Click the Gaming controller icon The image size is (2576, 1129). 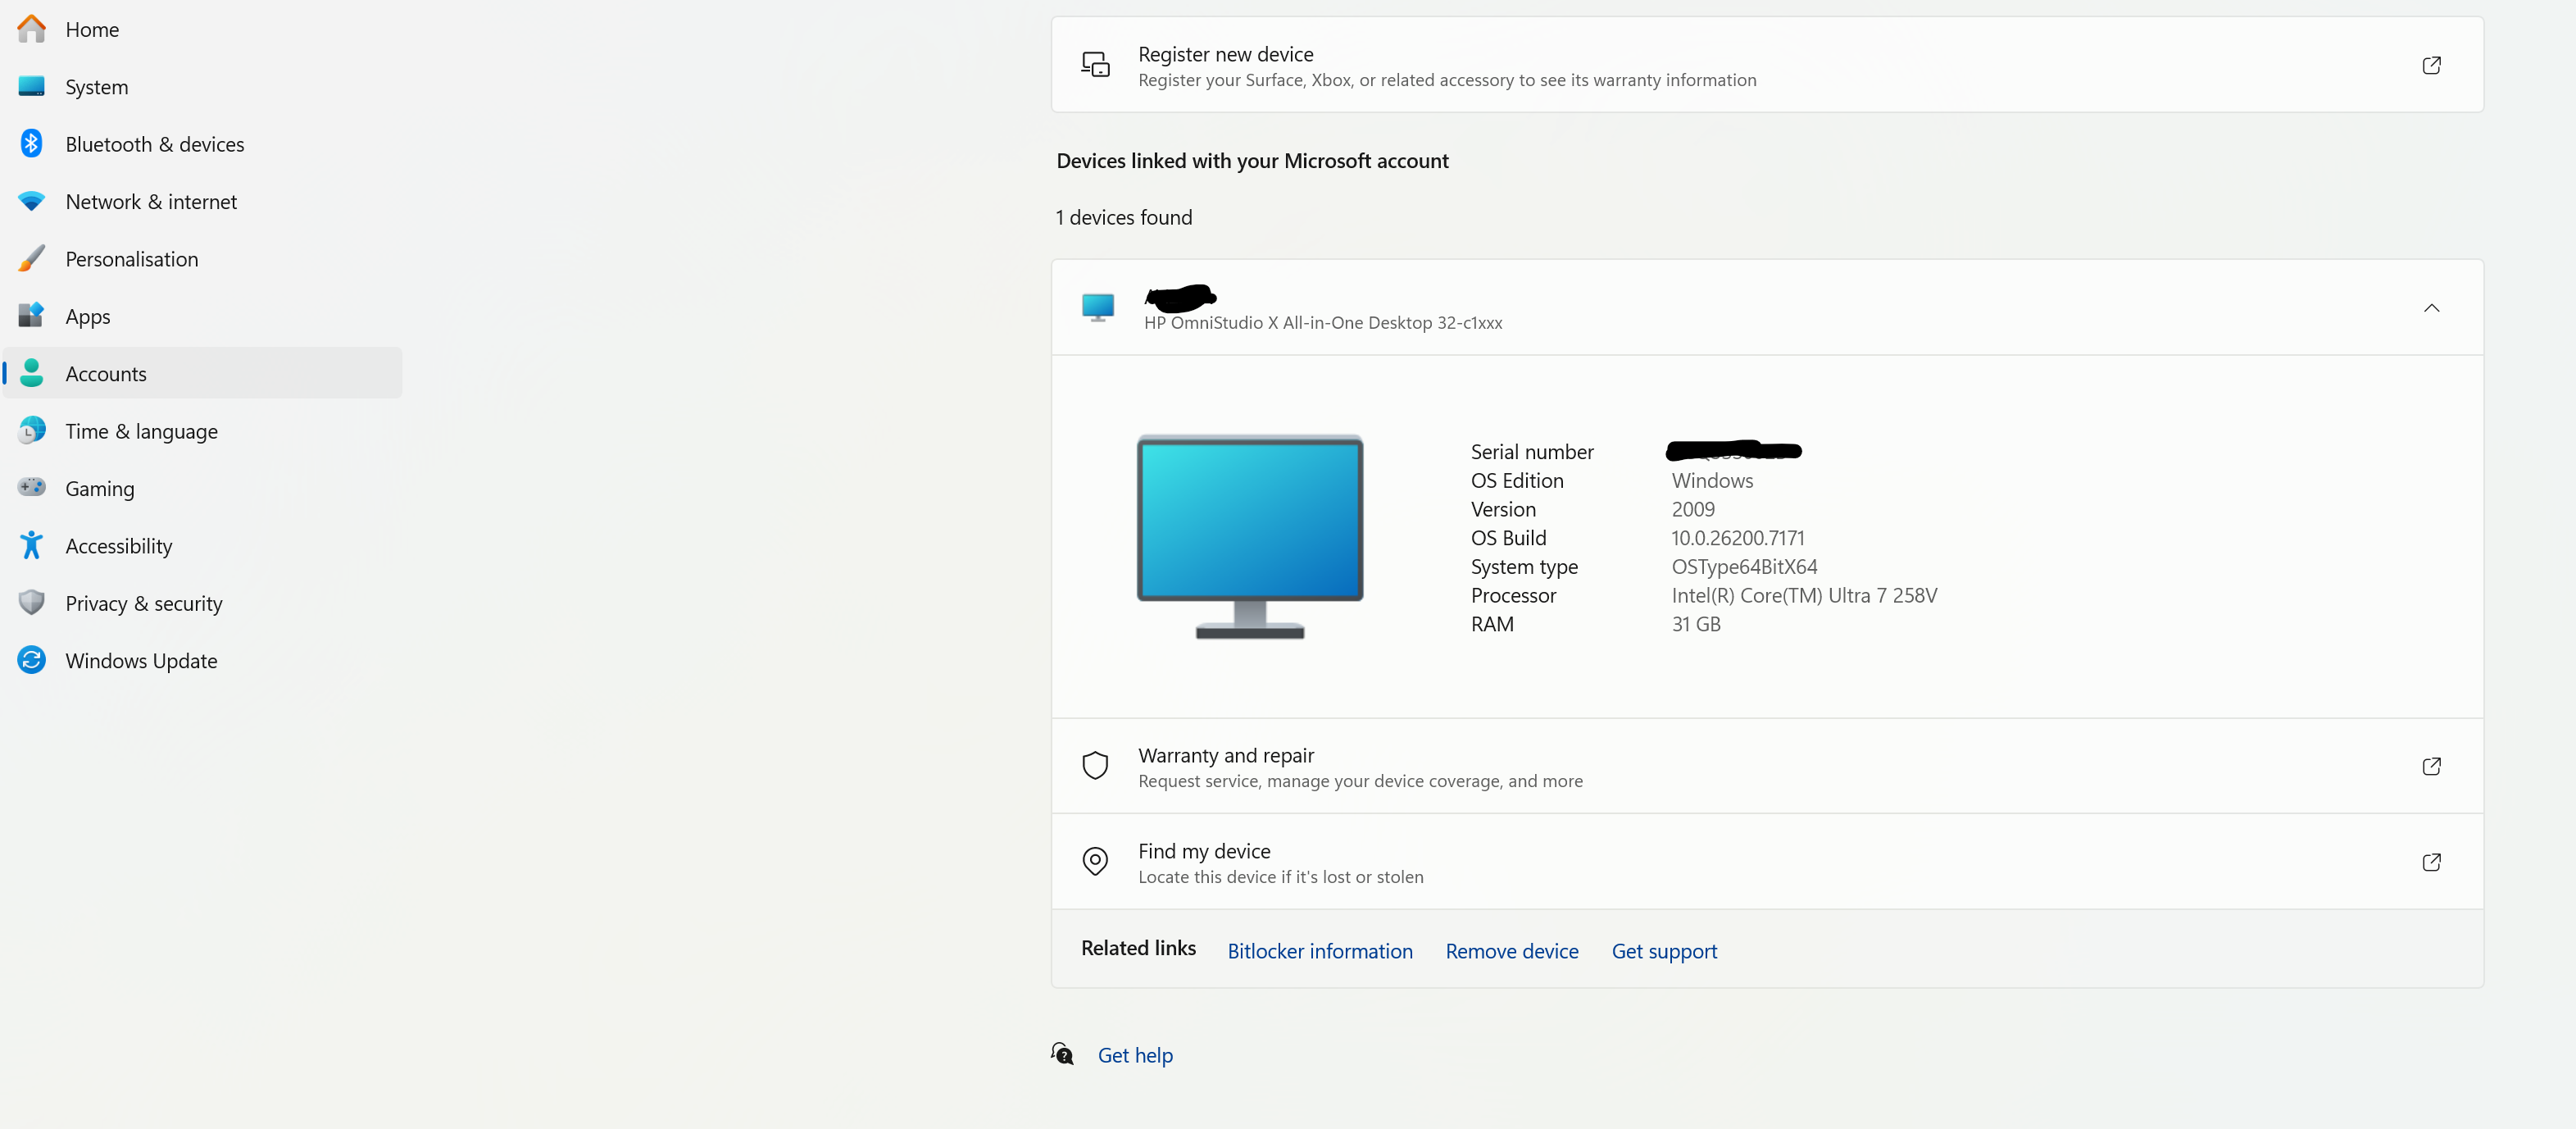[31, 487]
